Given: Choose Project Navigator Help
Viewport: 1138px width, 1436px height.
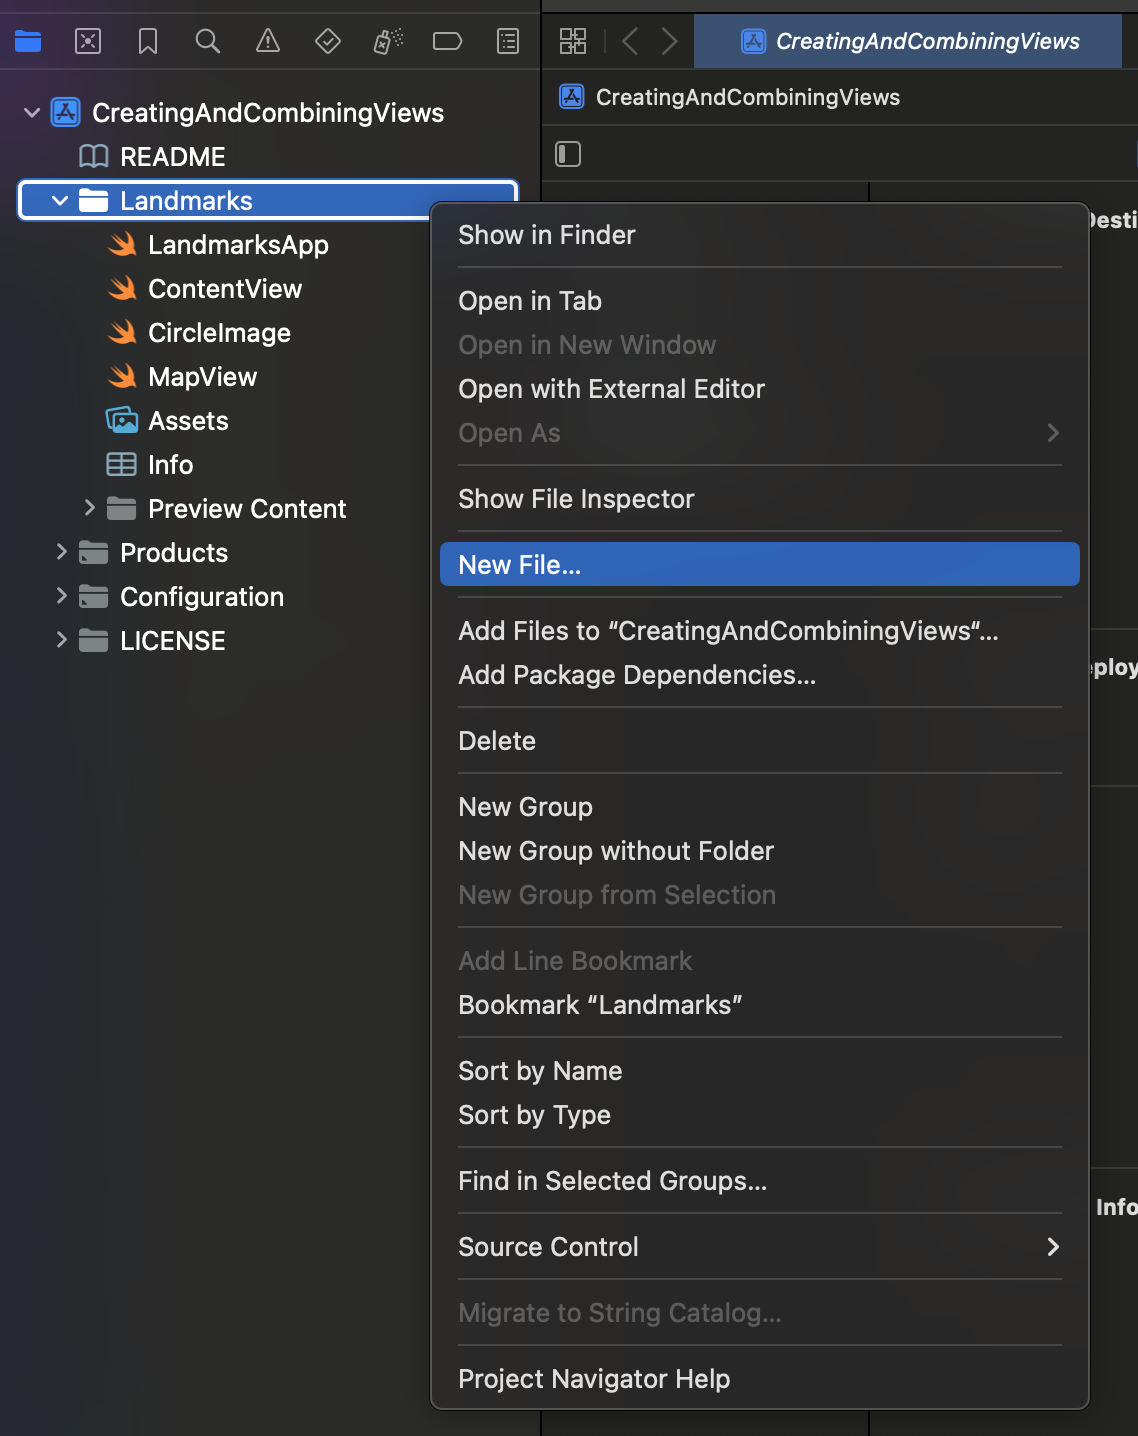Looking at the screenshot, I should click(759, 1378).
